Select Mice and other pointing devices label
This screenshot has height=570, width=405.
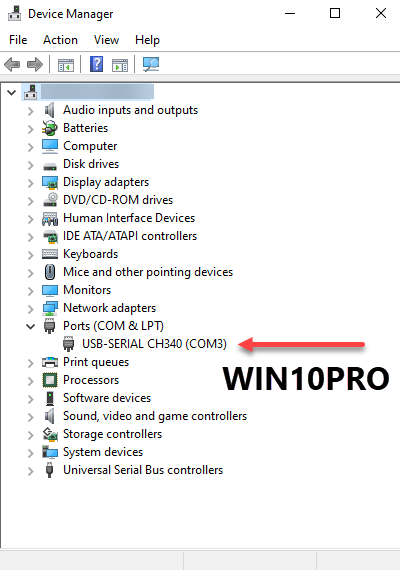tap(148, 272)
